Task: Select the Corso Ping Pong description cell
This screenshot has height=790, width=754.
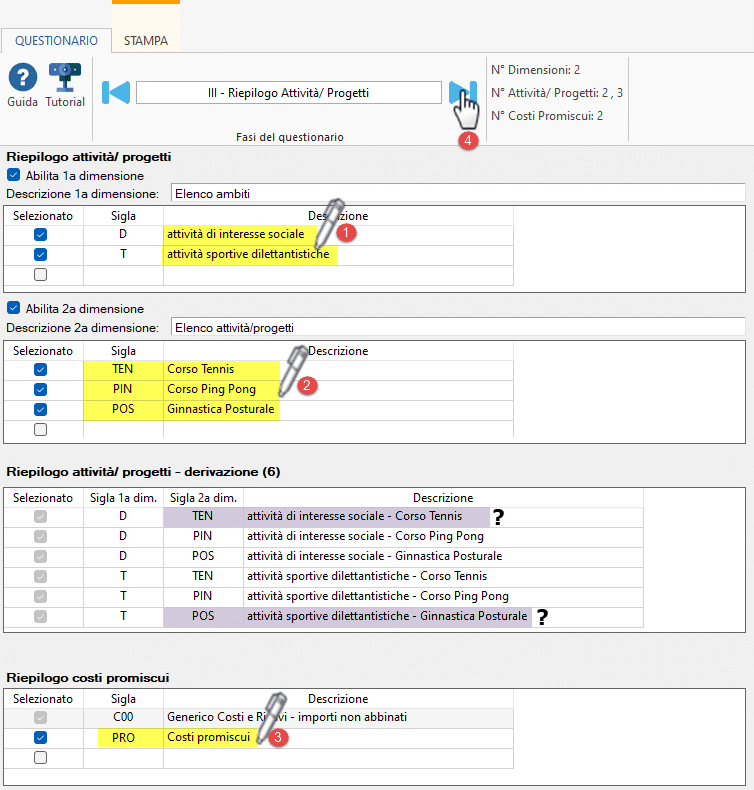Action: point(338,389)
